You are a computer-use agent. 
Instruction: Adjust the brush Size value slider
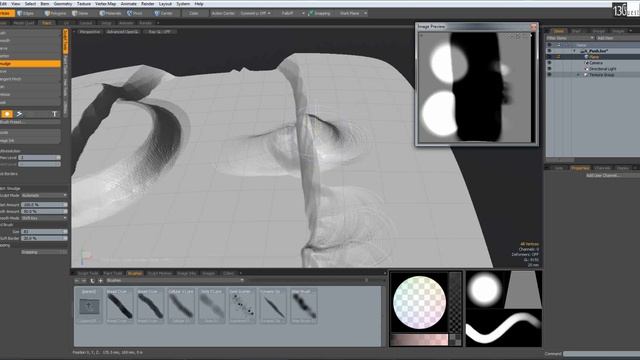click(44, 231)
